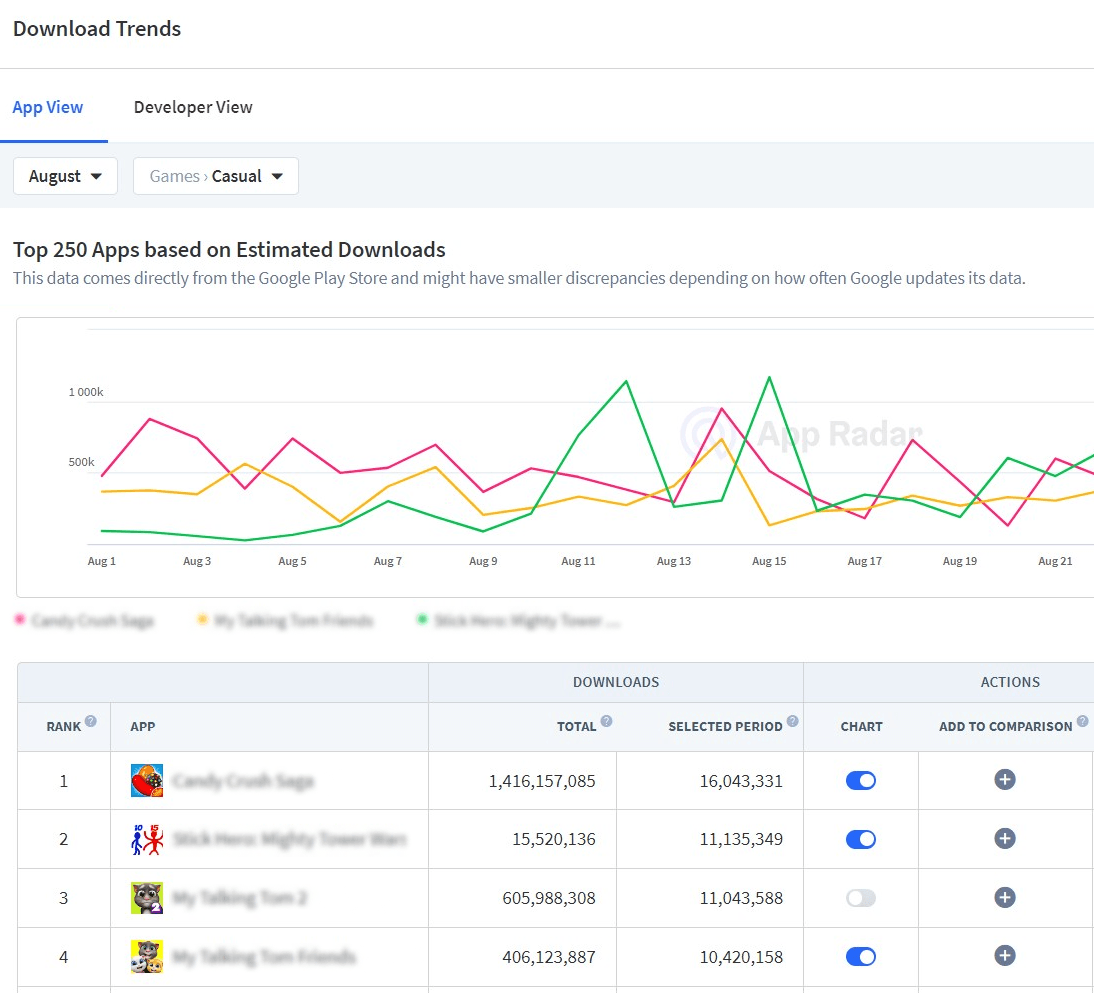Click the green legend dot under the chart

422,619
